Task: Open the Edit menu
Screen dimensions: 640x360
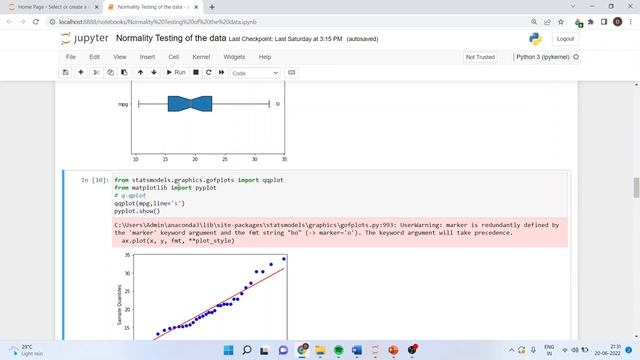Action: click(94, 57)
